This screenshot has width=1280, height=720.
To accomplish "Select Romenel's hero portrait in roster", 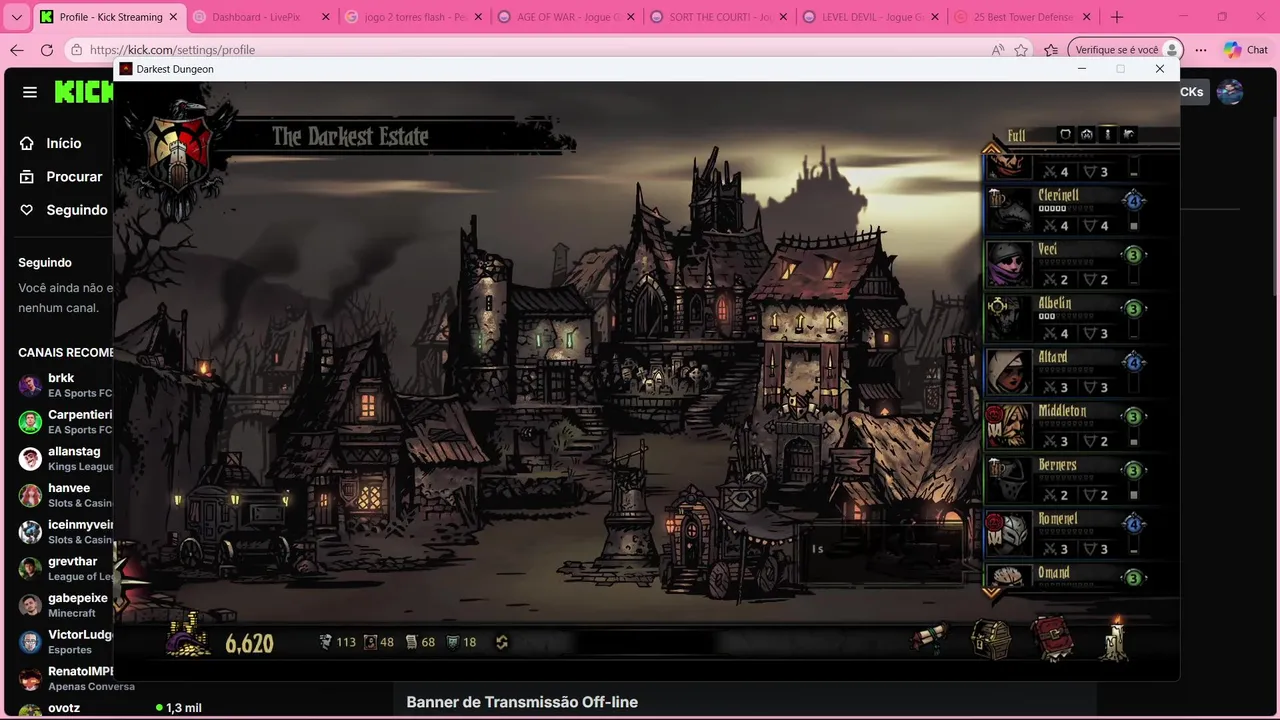I will 1009,534.
